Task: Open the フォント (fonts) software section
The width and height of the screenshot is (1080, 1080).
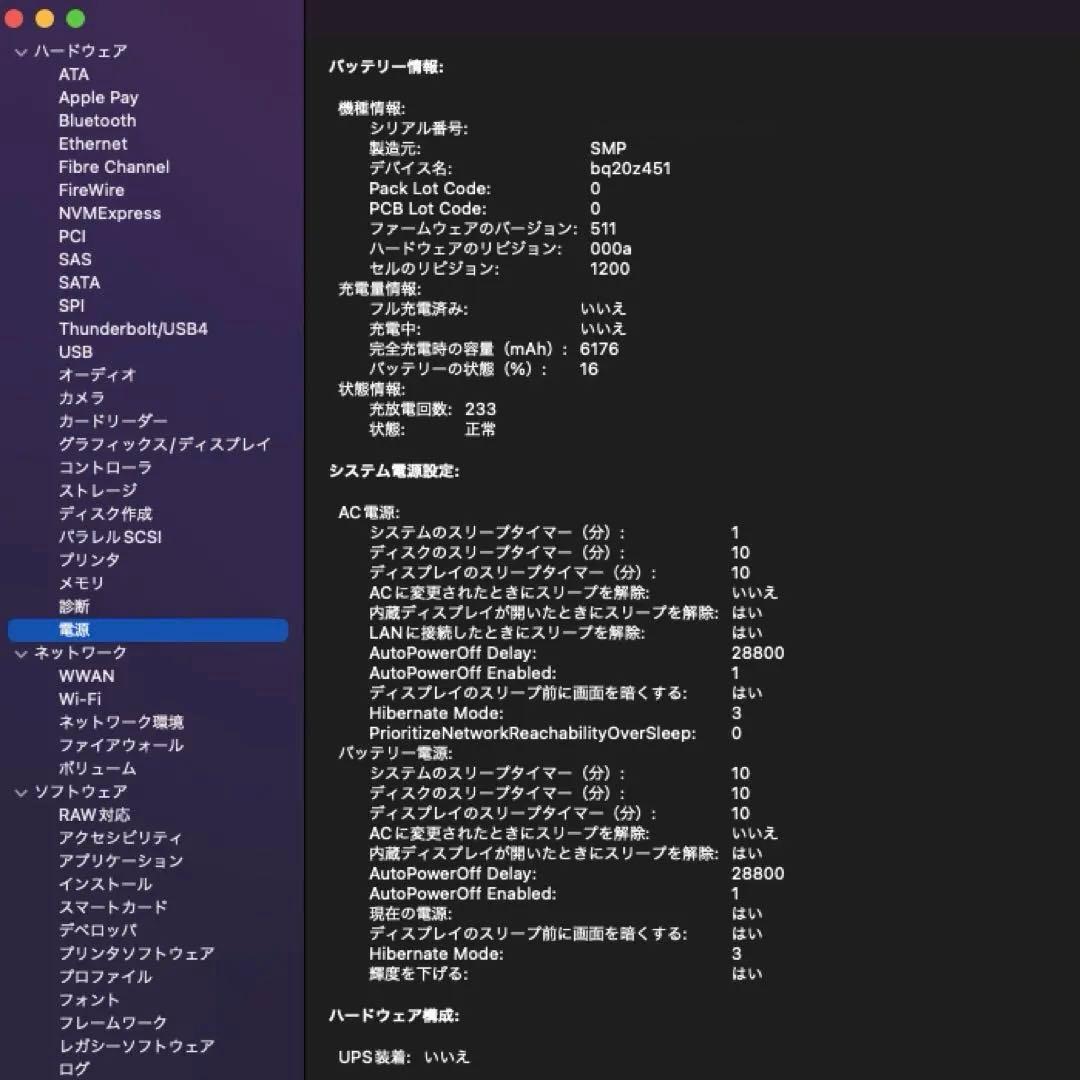Action: [91, 999]
